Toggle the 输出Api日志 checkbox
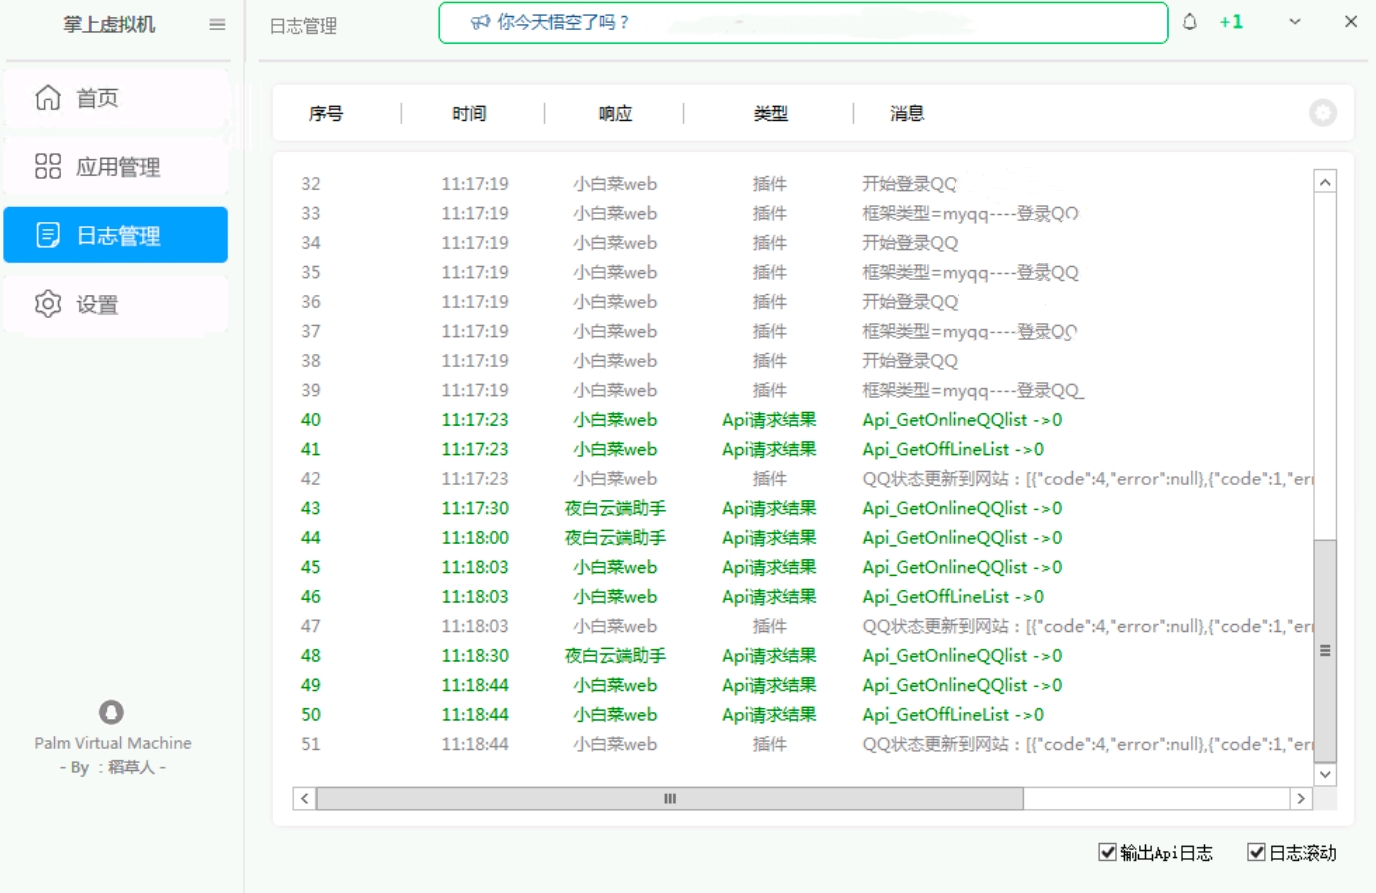The height and width of the screenshot is (893, 1376). (1107, 852)
